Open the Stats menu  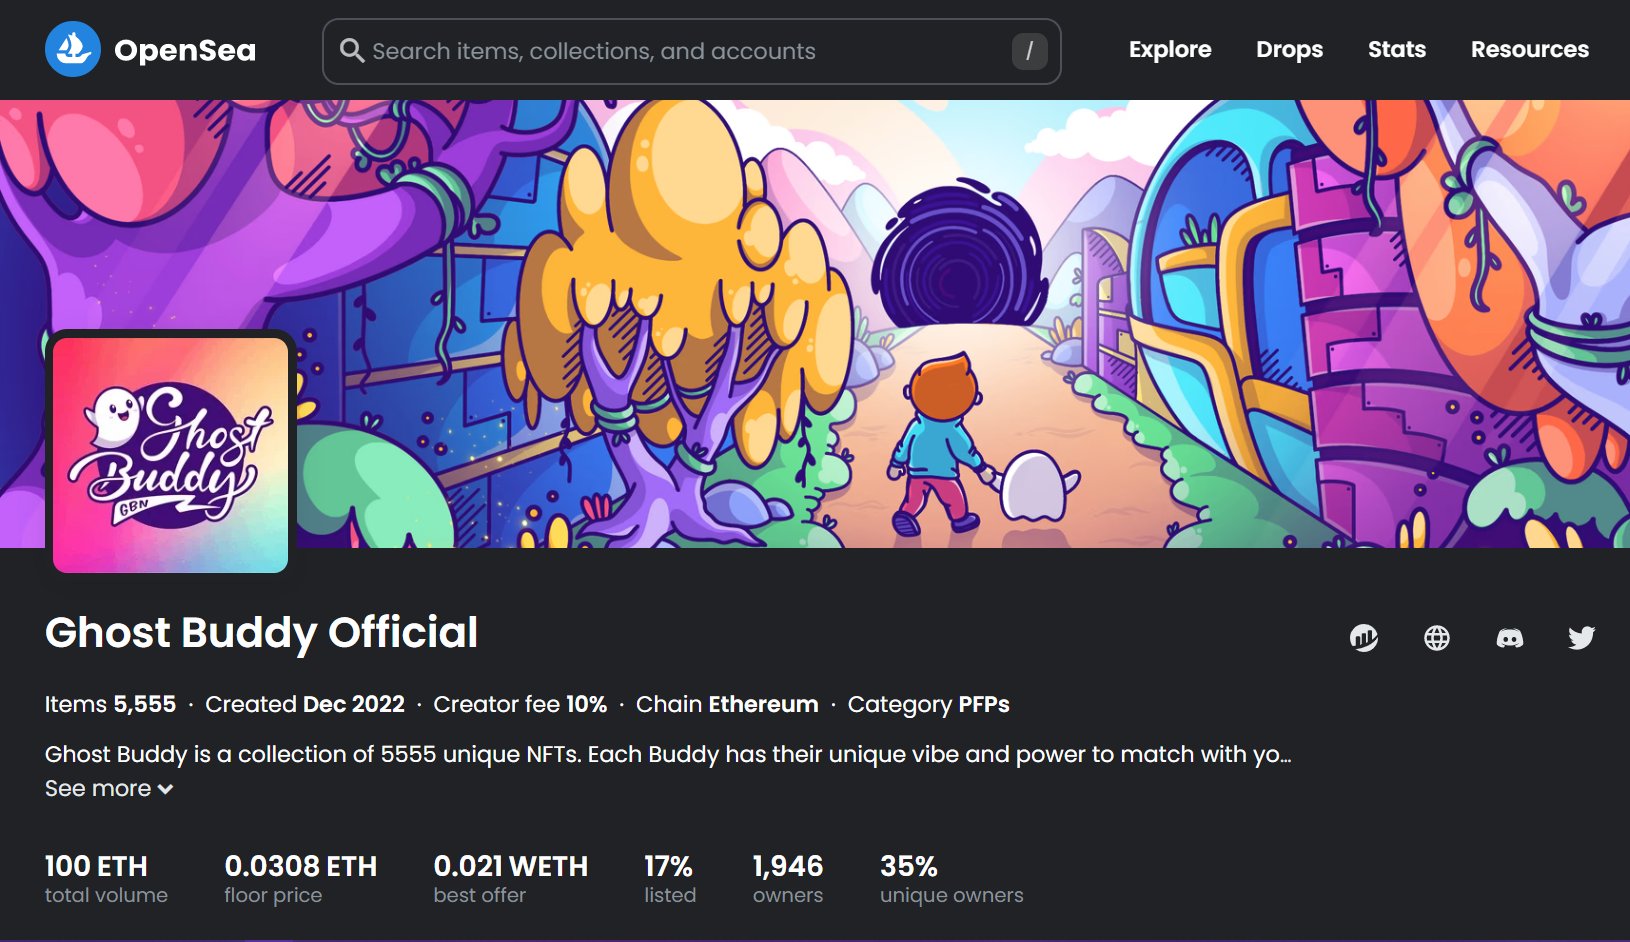click(1397, 49)
